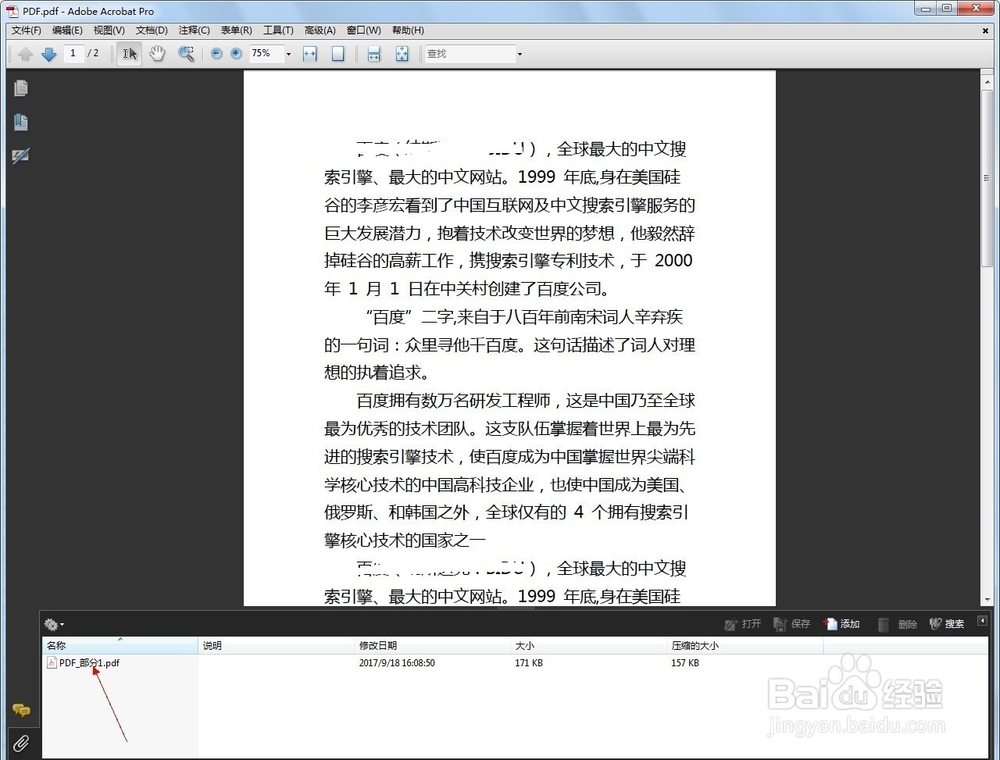
Task: Click the page number input field
Action: 73,54
